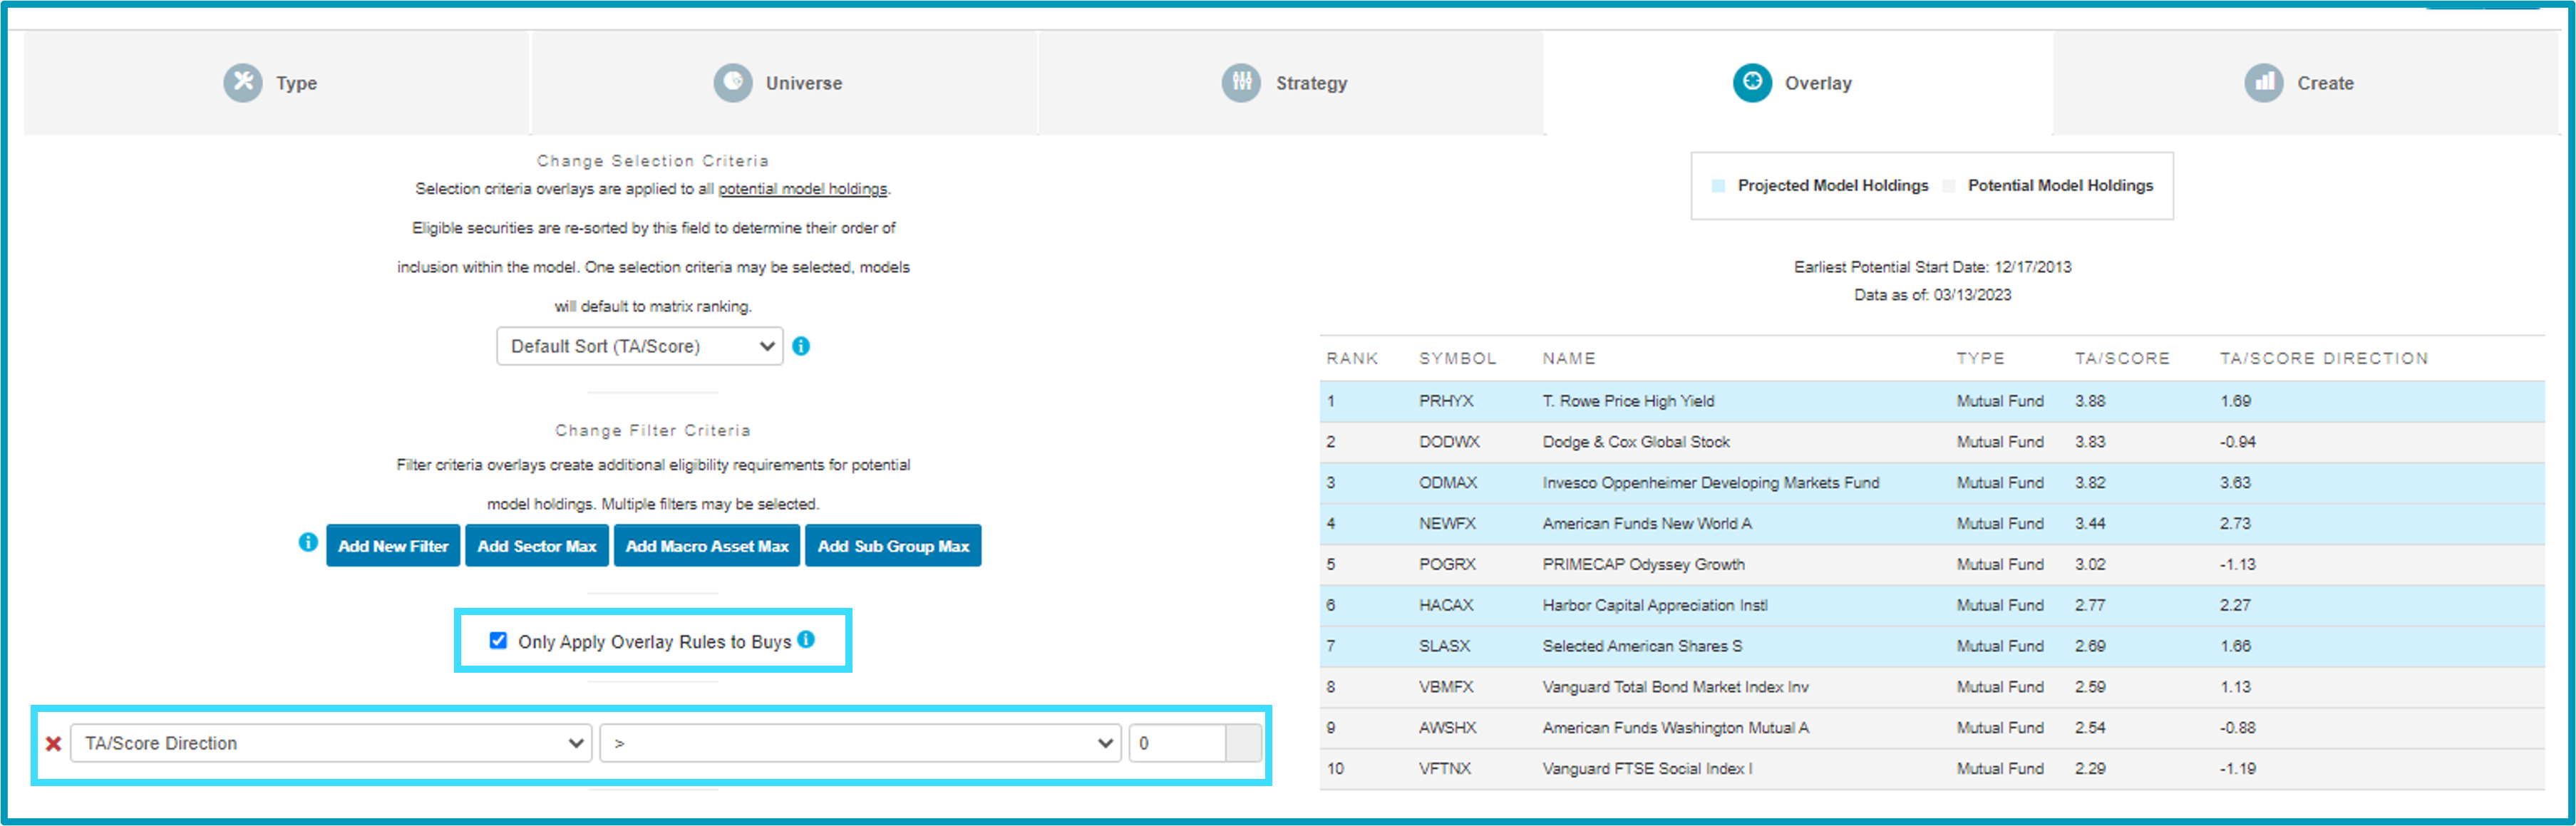The height and width of the screenshot is (826, 2576).
Task: Sort by the TYPE column header
Action: [x=1980, y=358]
